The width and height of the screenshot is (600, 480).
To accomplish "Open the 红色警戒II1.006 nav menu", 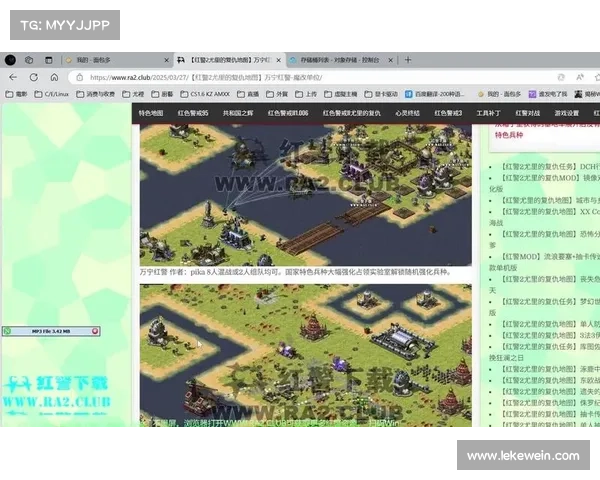I will [288, 113].
